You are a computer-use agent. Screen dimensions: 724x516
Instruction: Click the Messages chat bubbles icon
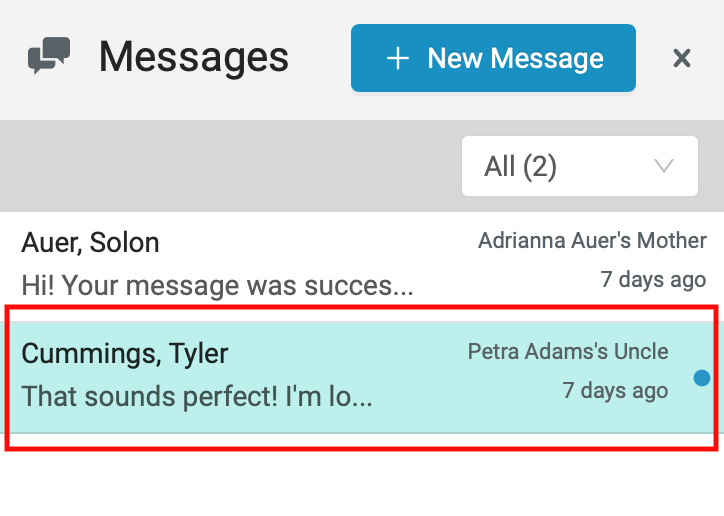pyautogui.click(x=49, y=55)
